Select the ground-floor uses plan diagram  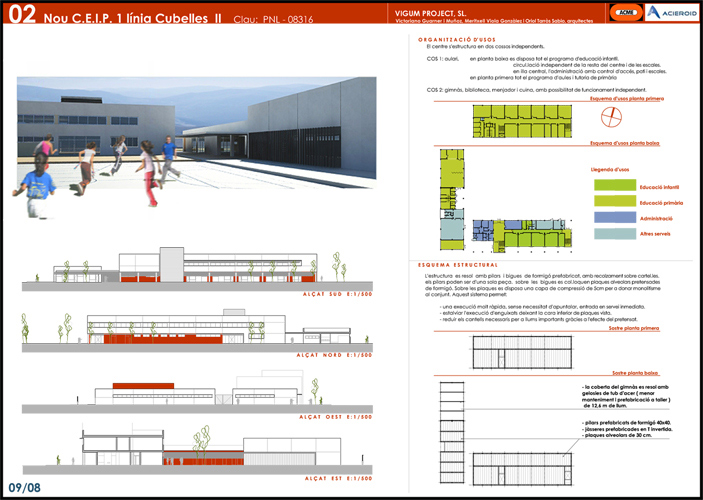498,198
